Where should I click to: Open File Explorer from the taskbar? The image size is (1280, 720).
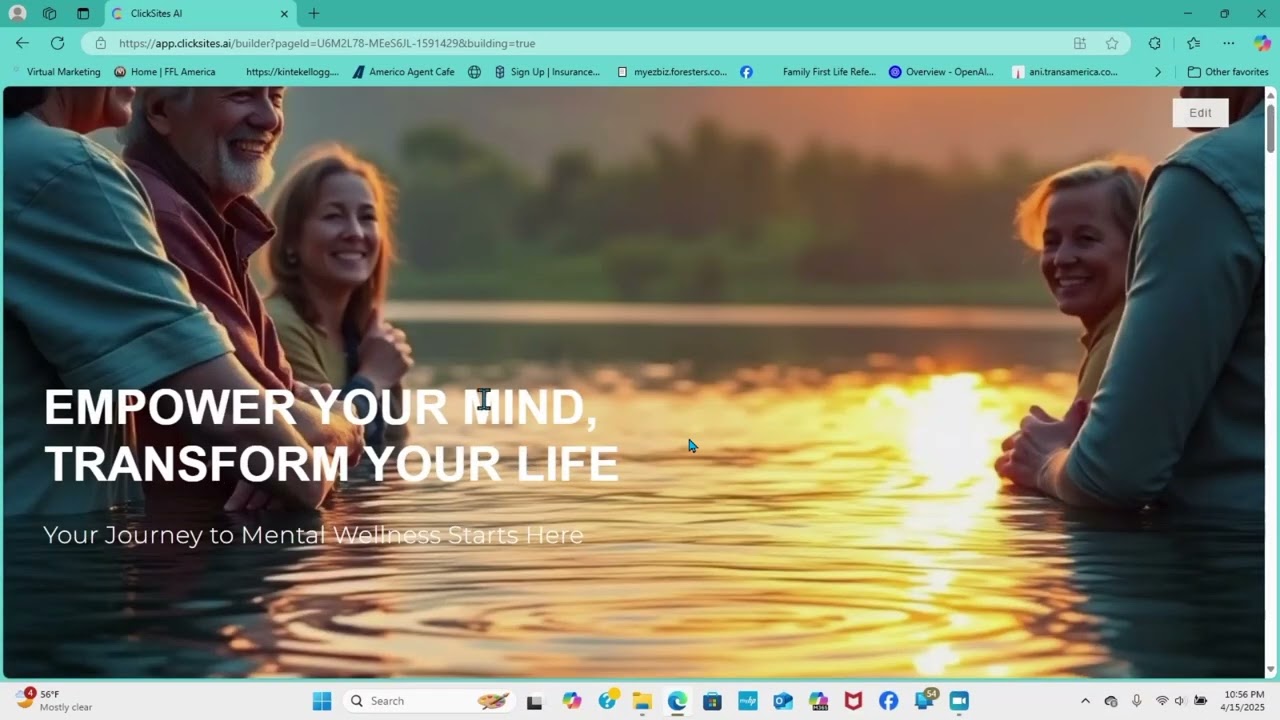click(642, 701)
